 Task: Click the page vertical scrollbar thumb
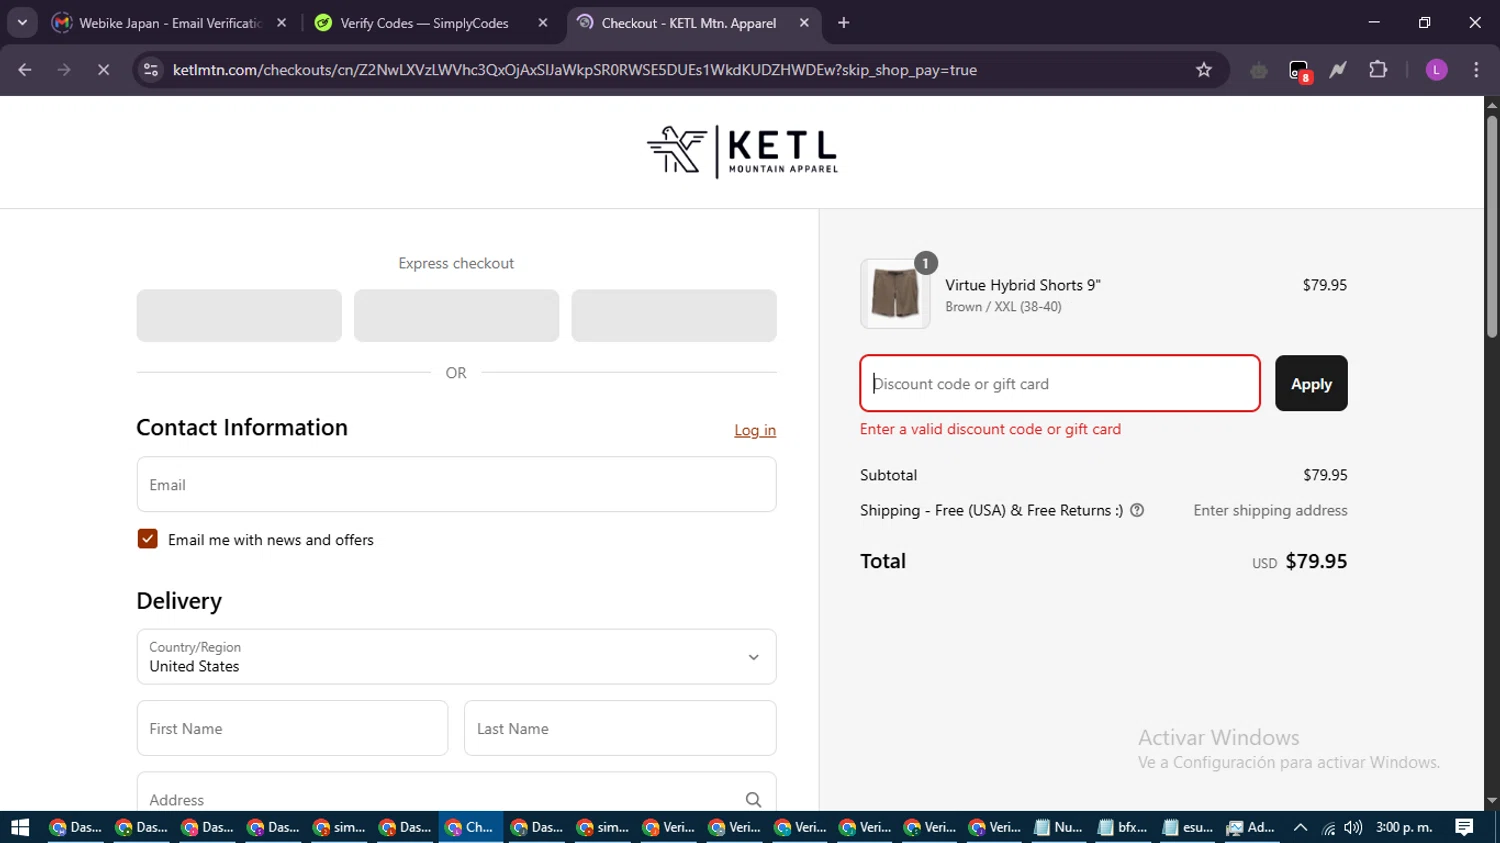[x=1491, y=225]
